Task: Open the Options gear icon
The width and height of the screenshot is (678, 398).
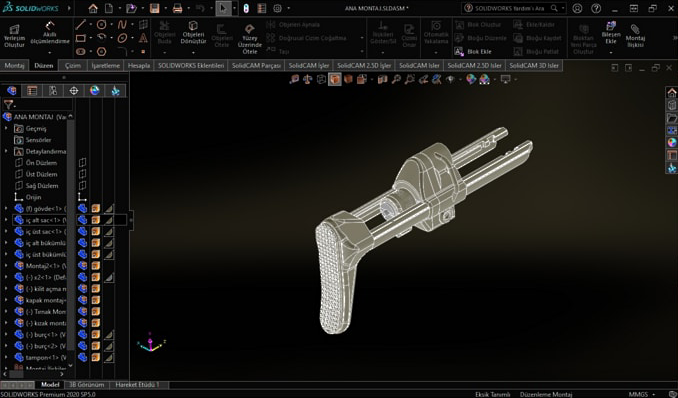Action: pyautogui.click(x=278, y=8)
